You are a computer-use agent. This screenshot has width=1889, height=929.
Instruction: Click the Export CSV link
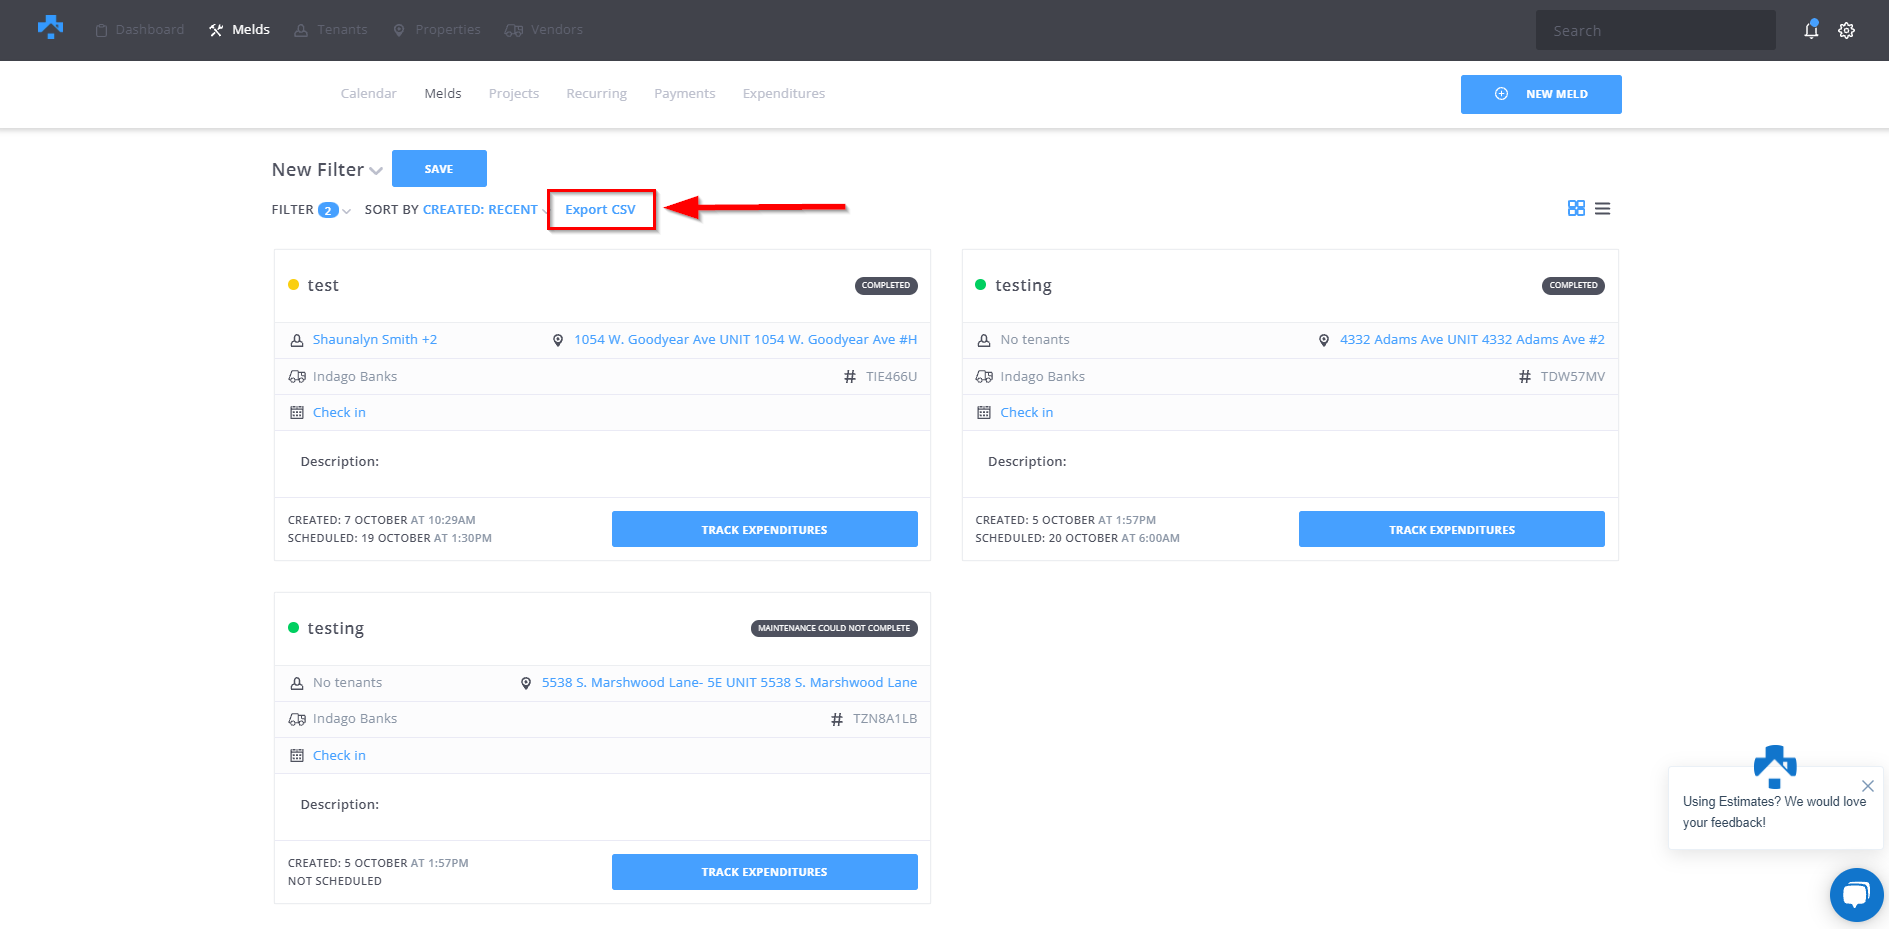pos(600,210)
